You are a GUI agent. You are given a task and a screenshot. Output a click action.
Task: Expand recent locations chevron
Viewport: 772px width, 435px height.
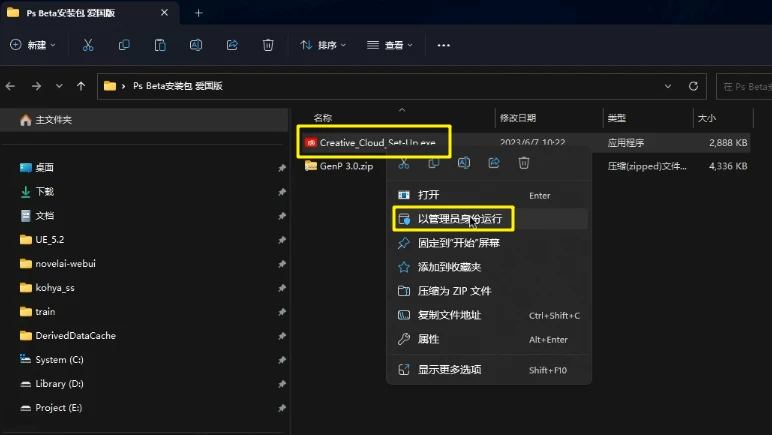tap(59, 86)
